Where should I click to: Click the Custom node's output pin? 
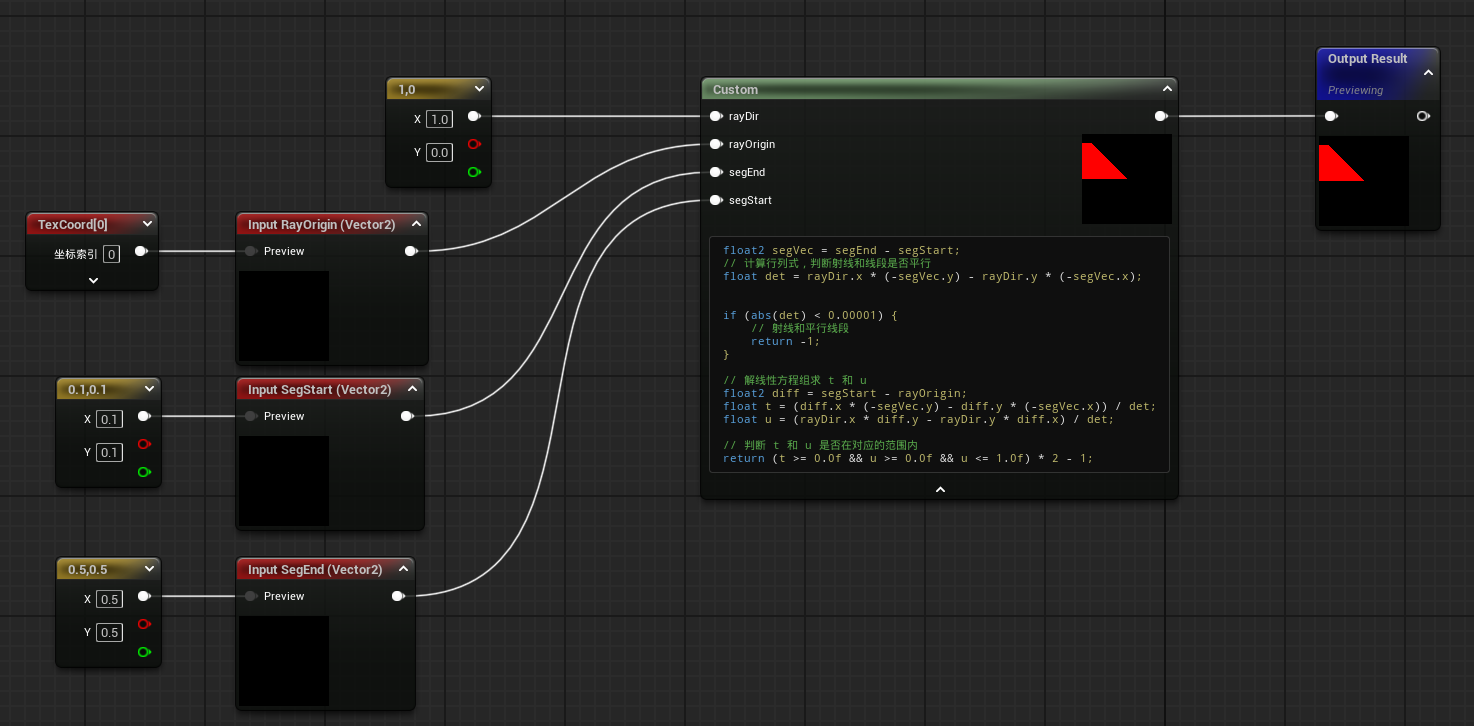click(1160, 117)
